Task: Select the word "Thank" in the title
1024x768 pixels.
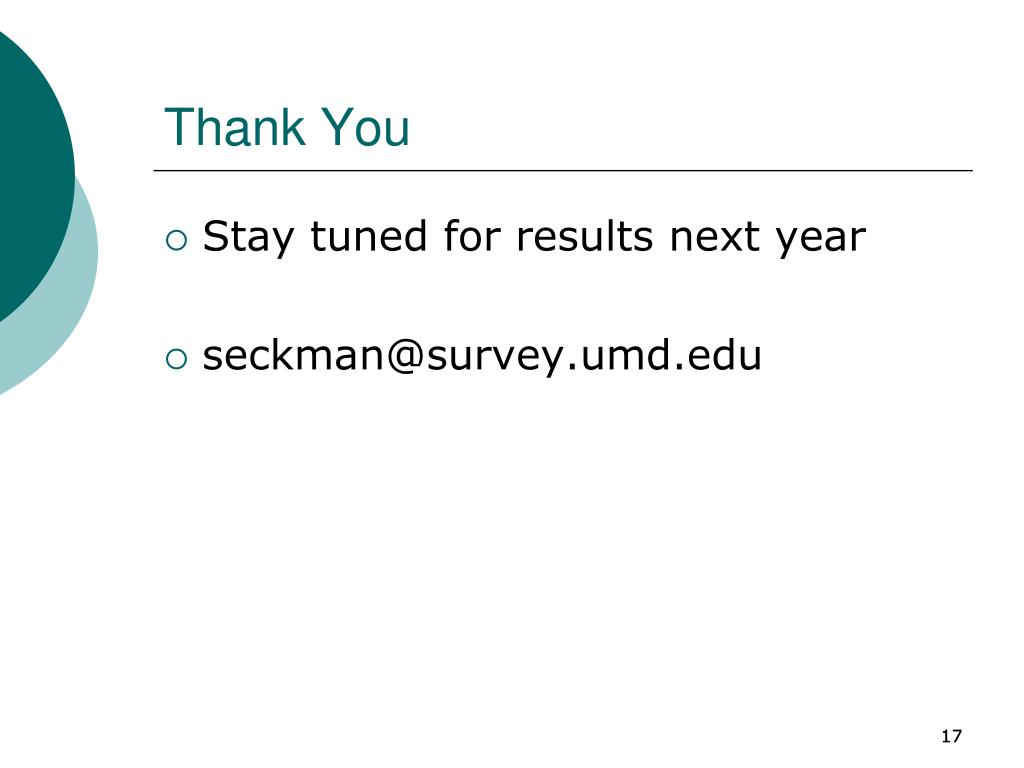Action: click(x=234, y=127)
